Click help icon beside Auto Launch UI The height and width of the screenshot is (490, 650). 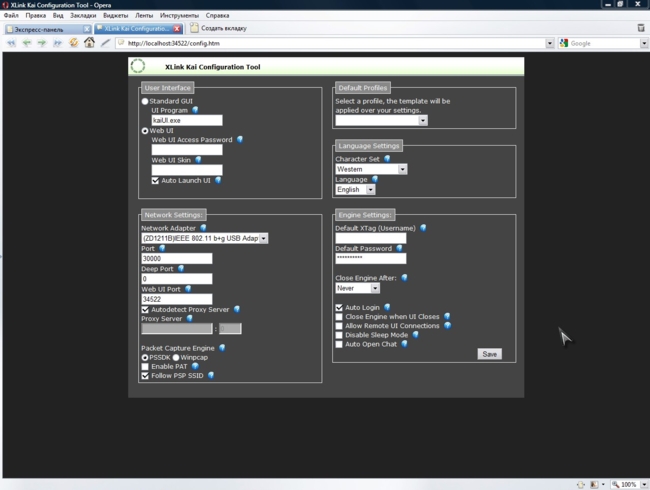[218, 180]
